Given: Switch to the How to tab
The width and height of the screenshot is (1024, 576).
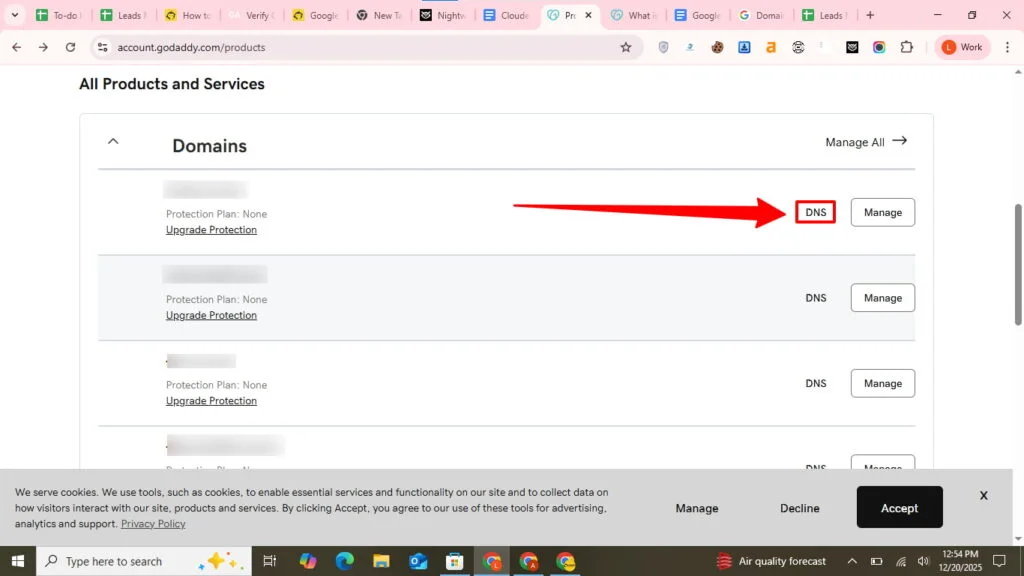Looking at the screenshot, I should coord(187,15).
